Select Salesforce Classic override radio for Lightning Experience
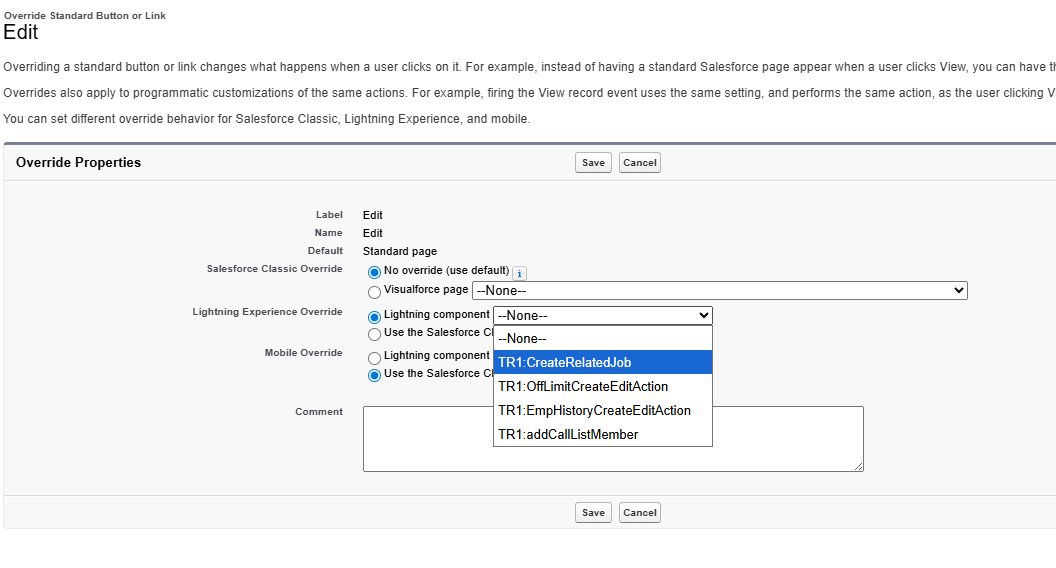Viewport: 1056px width, 568px height. (x=375, y=334)
